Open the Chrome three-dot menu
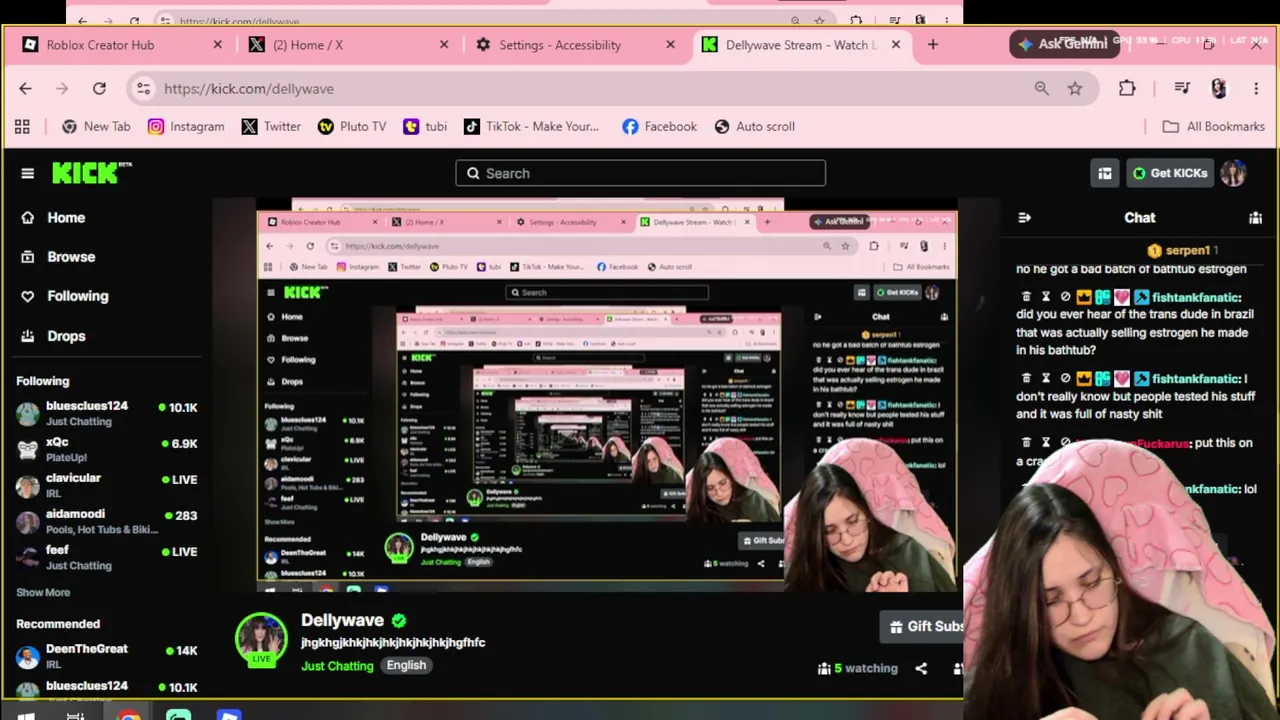 pyautogui.click(x=1256, y=89)
